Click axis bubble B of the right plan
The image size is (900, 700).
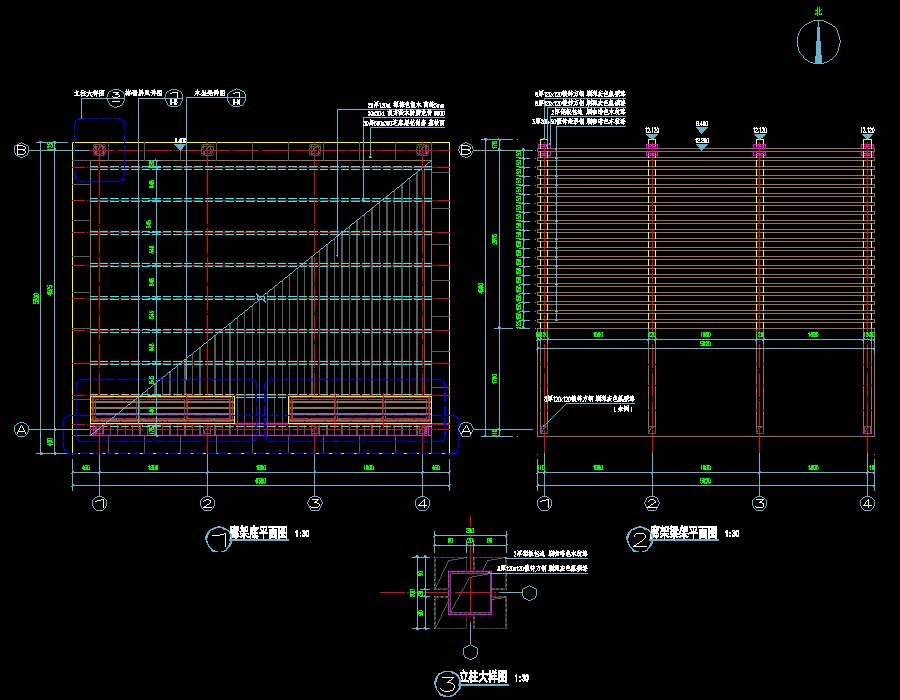click(465, 150)
